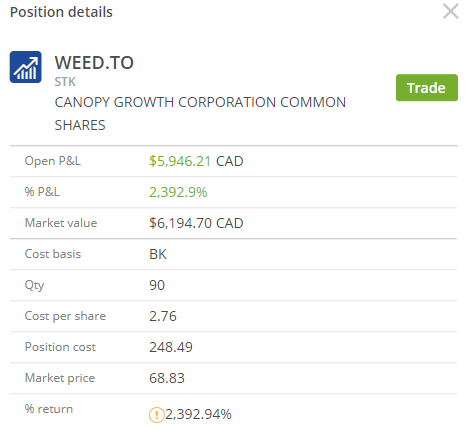Image resolution: width=470 pixels, height=429 pixels.
Task: Close the Position details panel
Action: tap(451, 11)
